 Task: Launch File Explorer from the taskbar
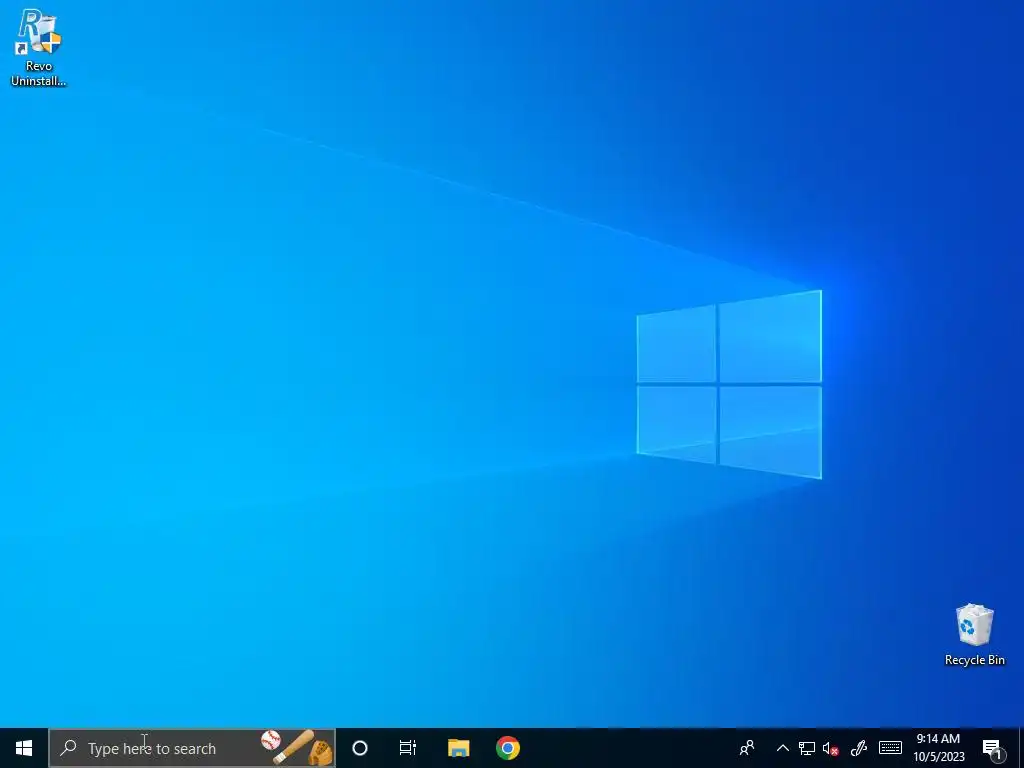(458, 748)
